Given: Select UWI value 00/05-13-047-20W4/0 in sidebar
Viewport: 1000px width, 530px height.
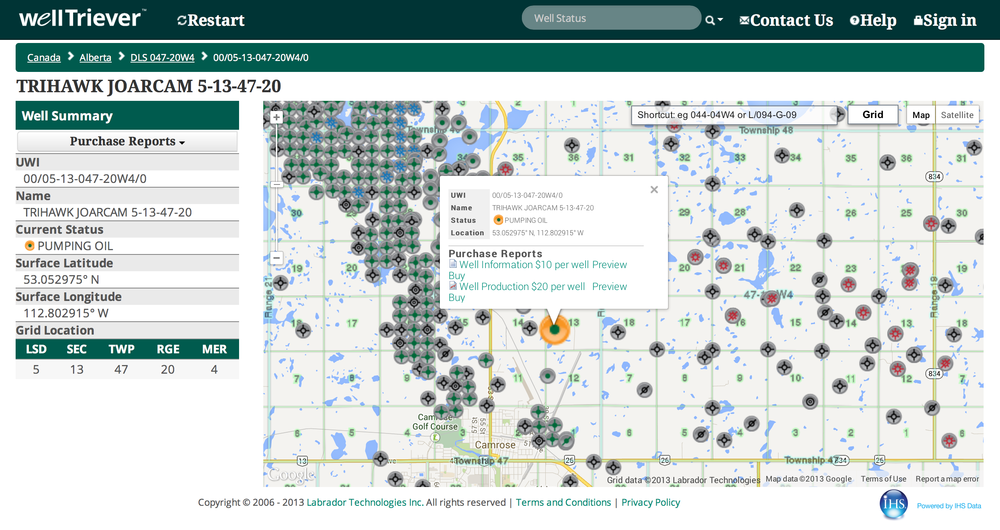Looking at the screenshot, I should [85, 179].
